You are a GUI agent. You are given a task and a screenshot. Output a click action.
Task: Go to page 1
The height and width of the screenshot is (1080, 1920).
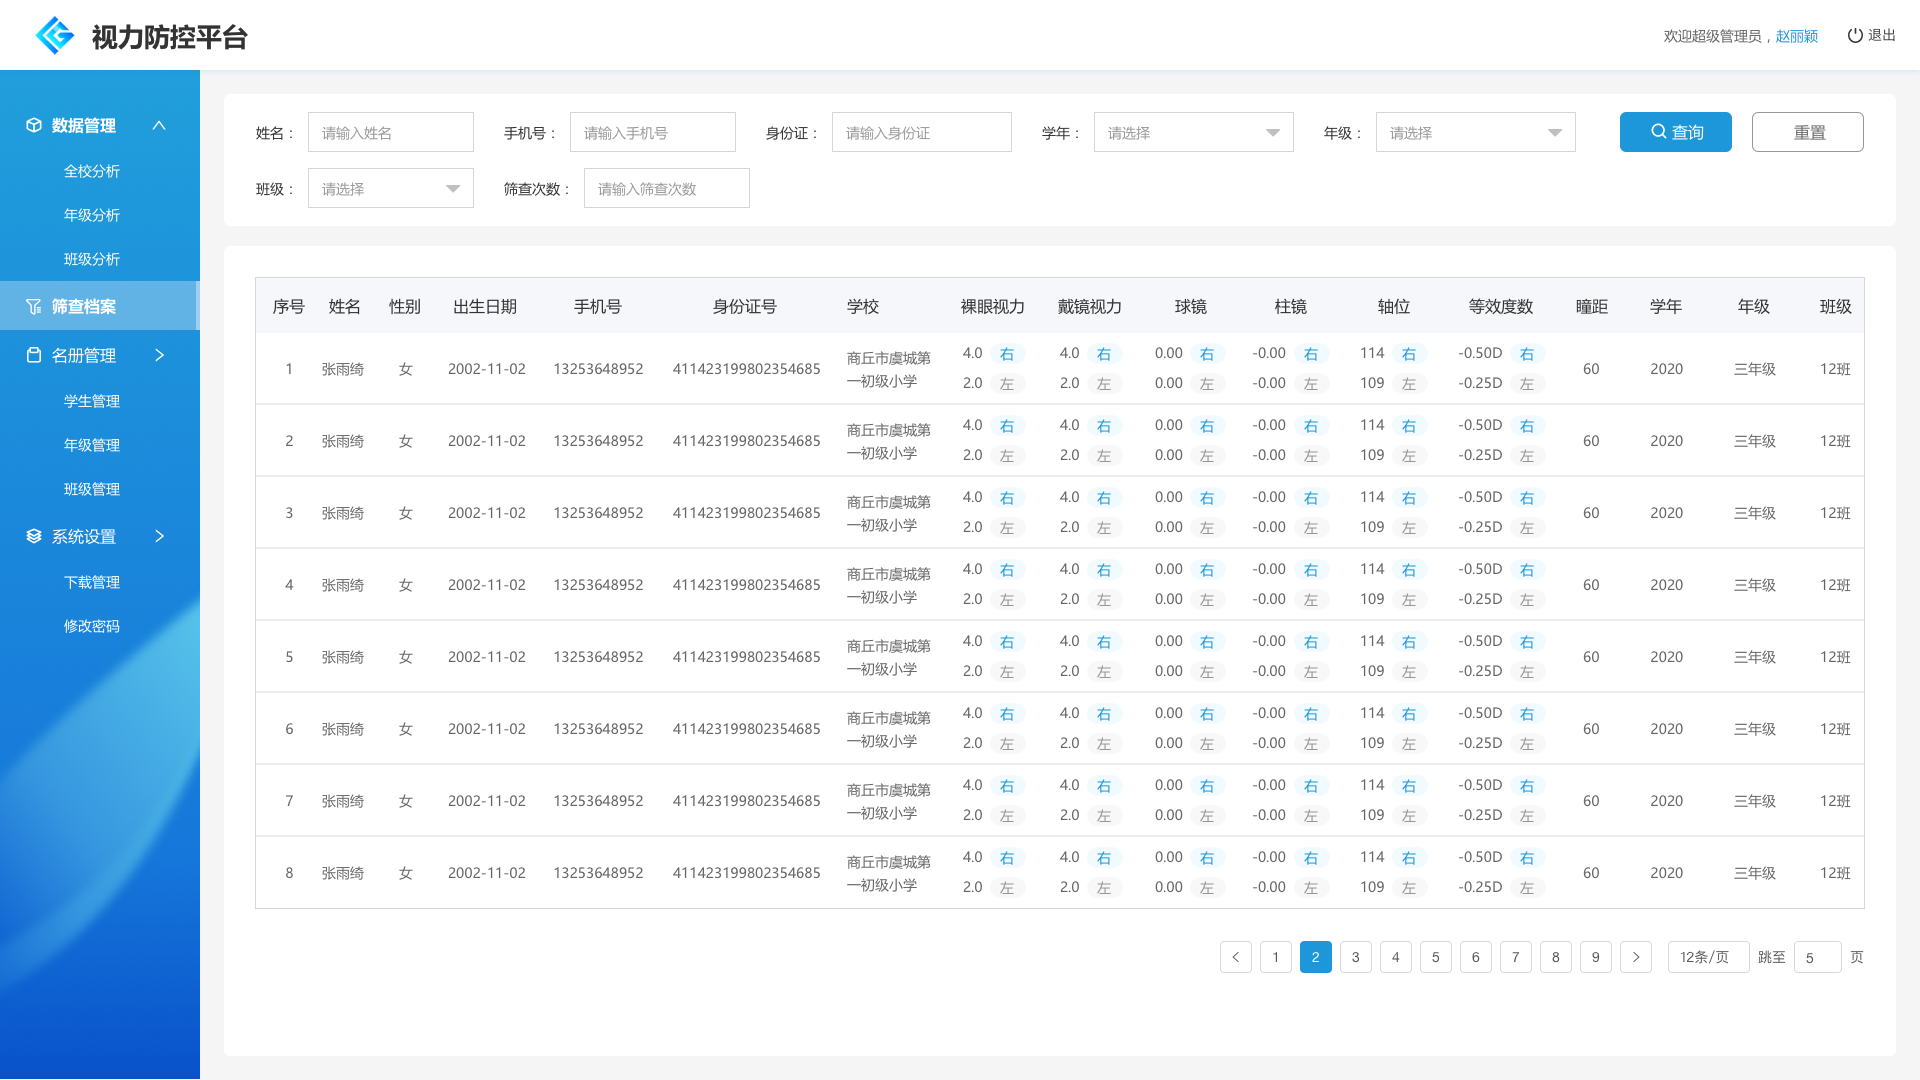coord(1276,957)
